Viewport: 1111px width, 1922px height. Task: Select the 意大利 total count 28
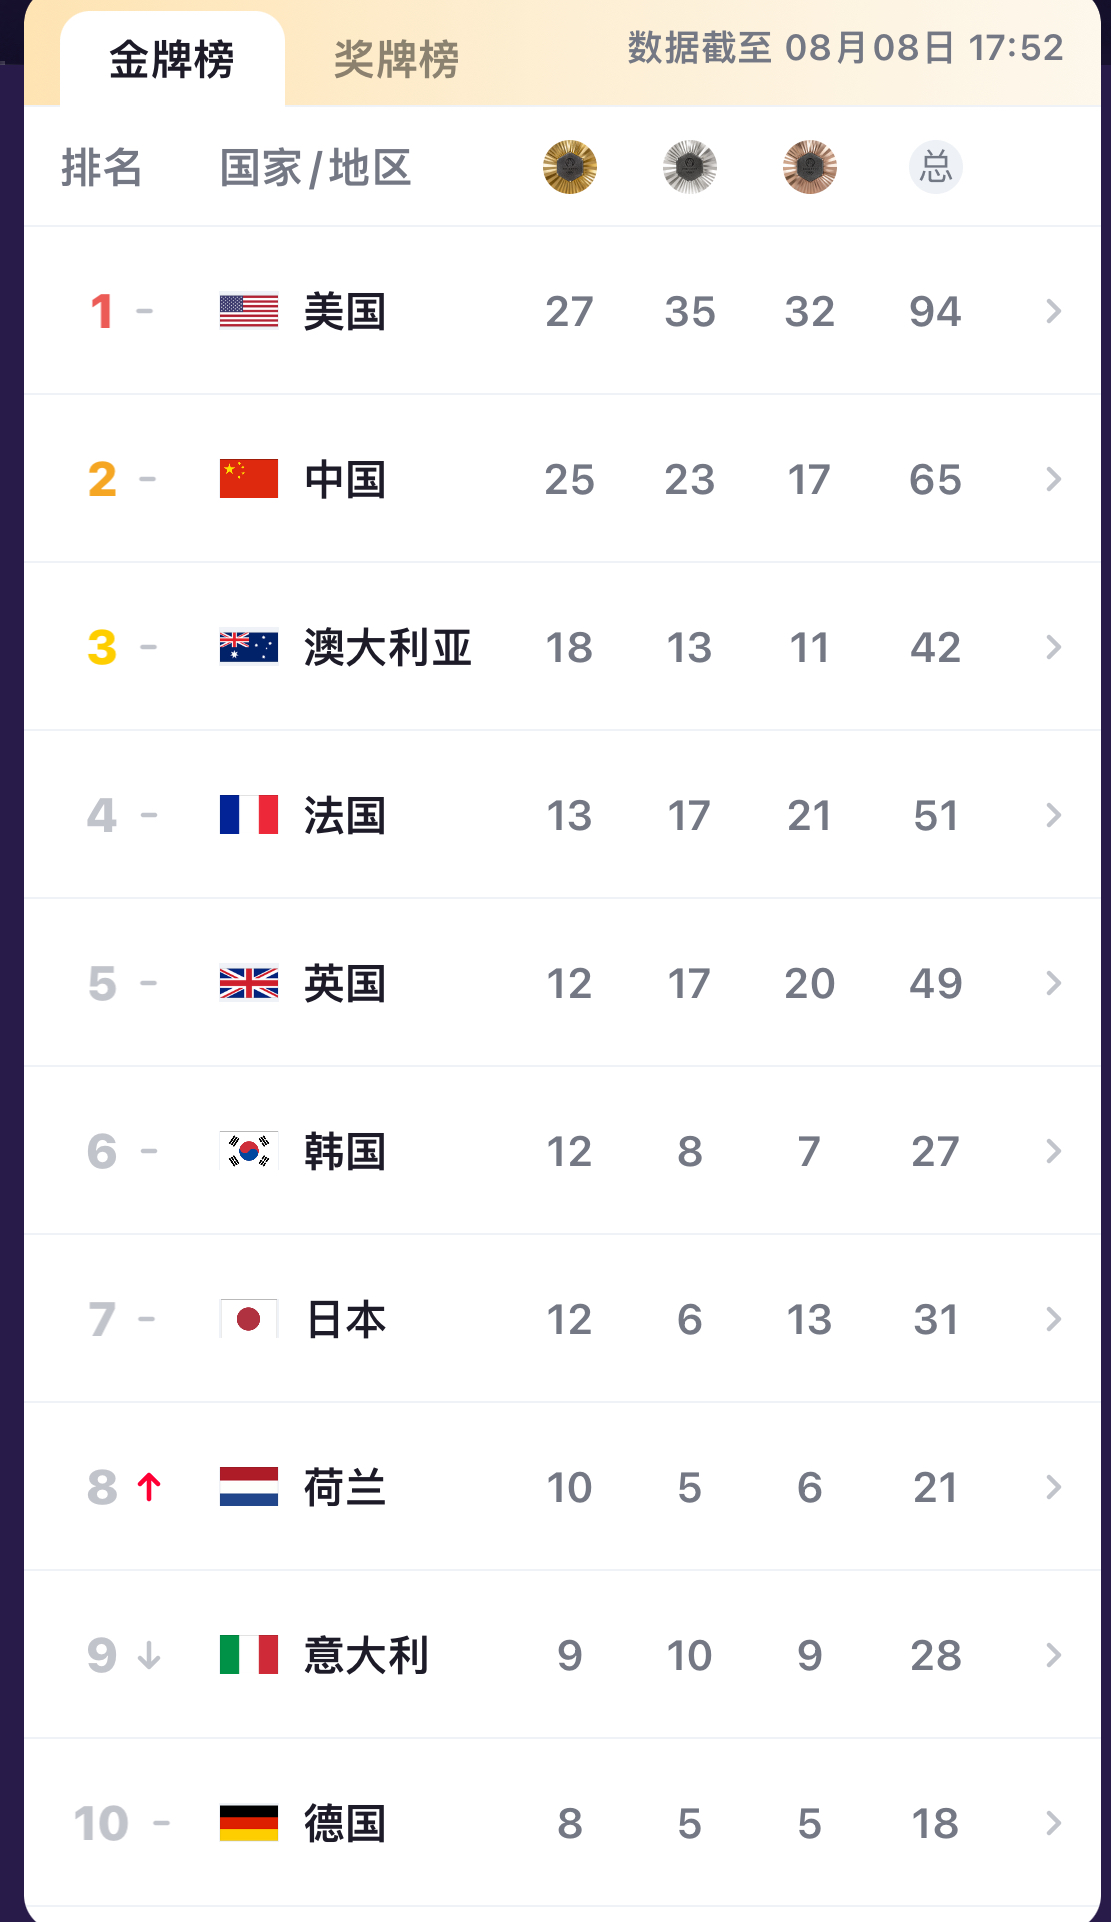(x=935, y=1655)
